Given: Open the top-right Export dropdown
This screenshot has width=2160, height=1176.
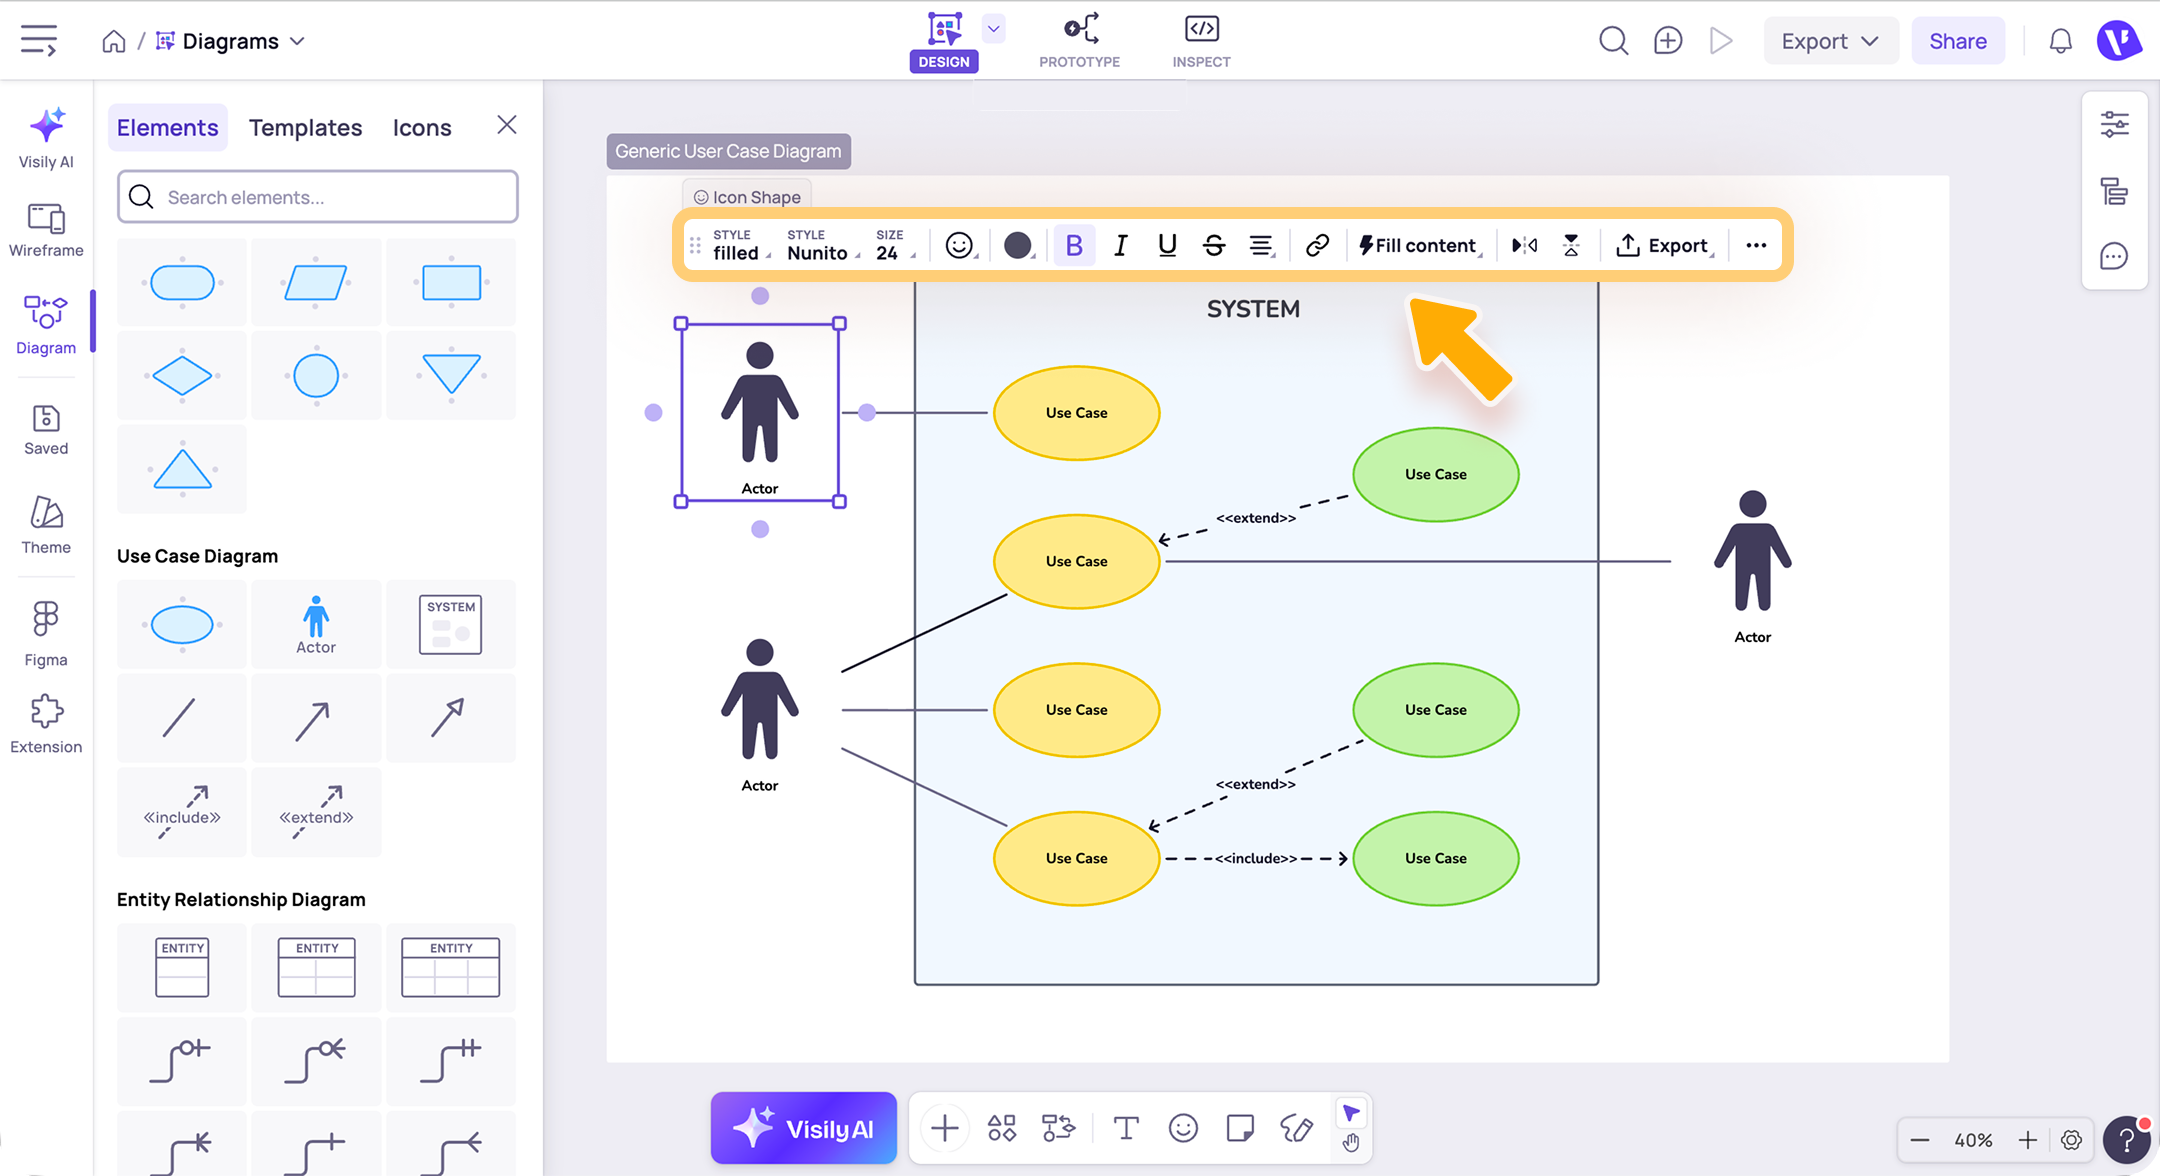Looking at the screenshot, I should 1830,41.
